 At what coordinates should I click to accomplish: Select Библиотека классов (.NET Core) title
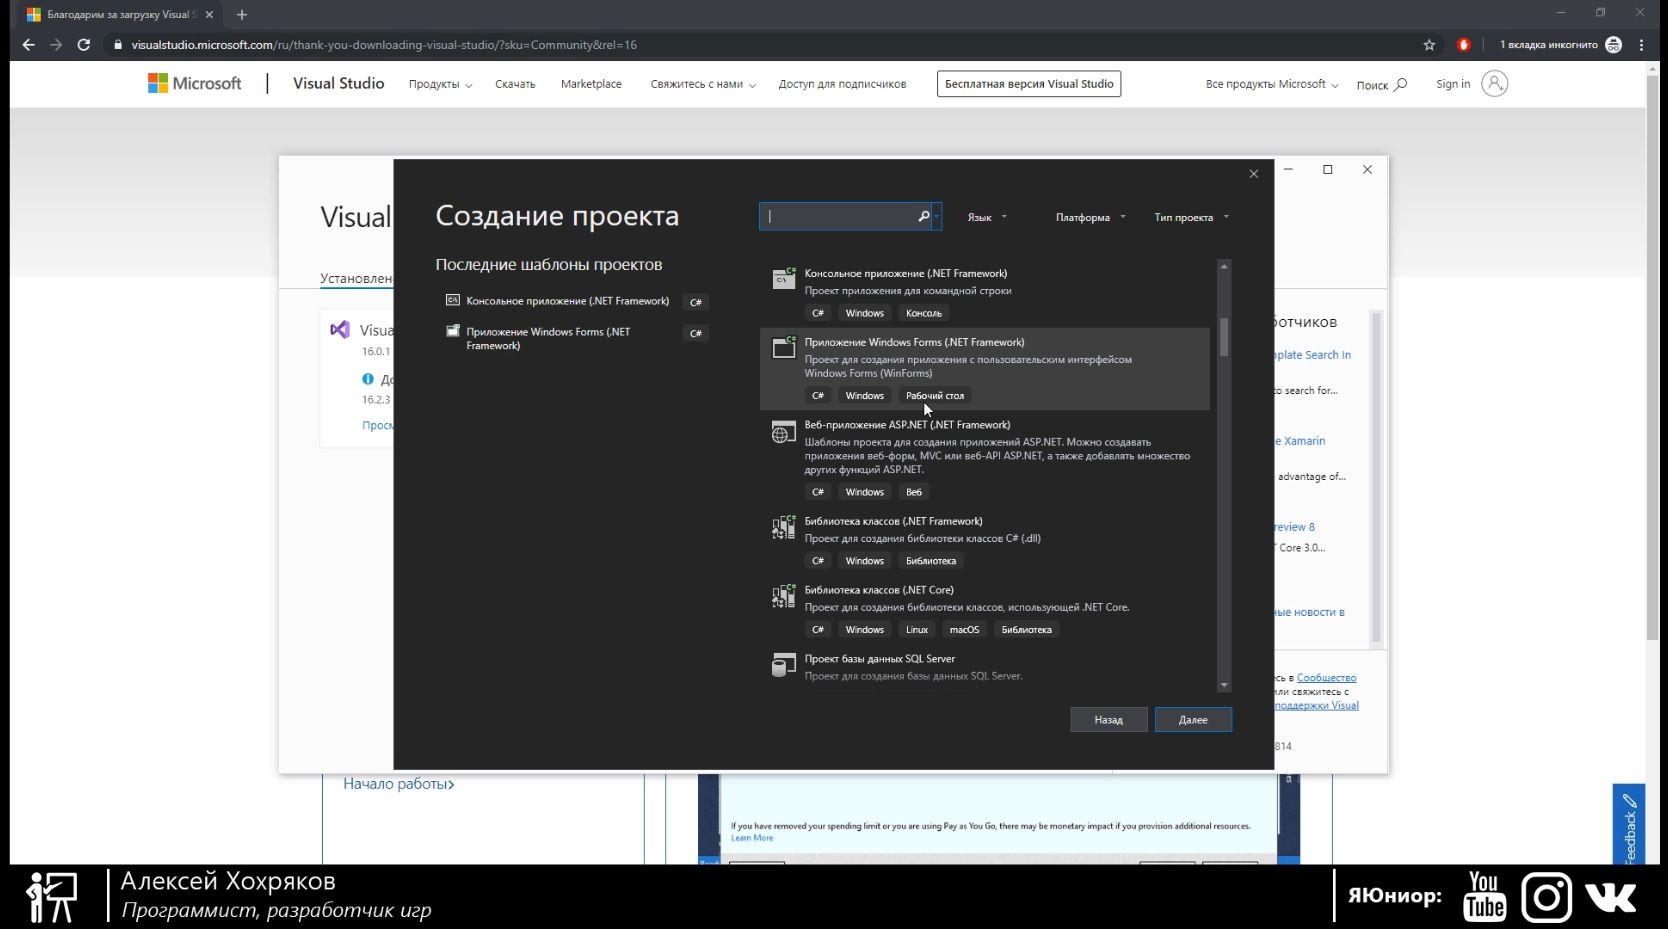point(879,590)
